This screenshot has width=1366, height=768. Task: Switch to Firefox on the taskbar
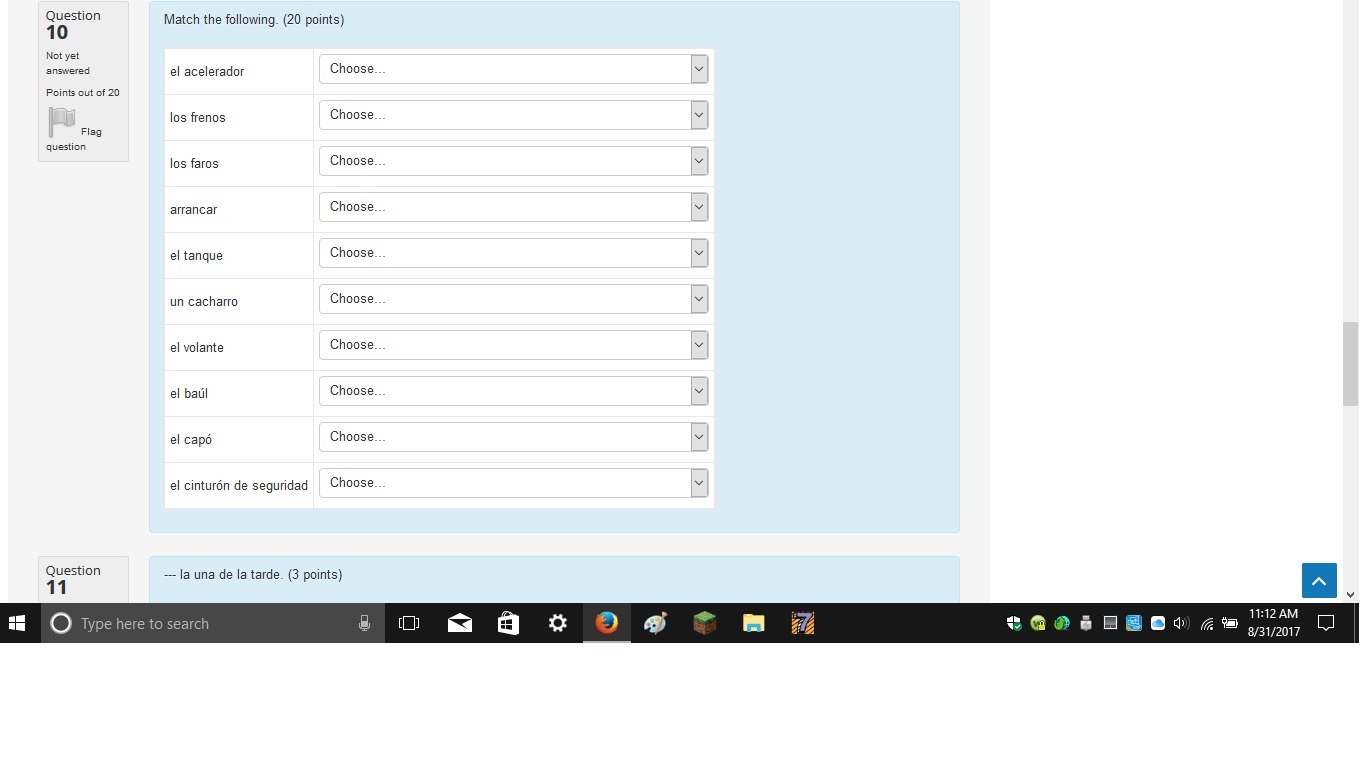[x=606, y=623]
